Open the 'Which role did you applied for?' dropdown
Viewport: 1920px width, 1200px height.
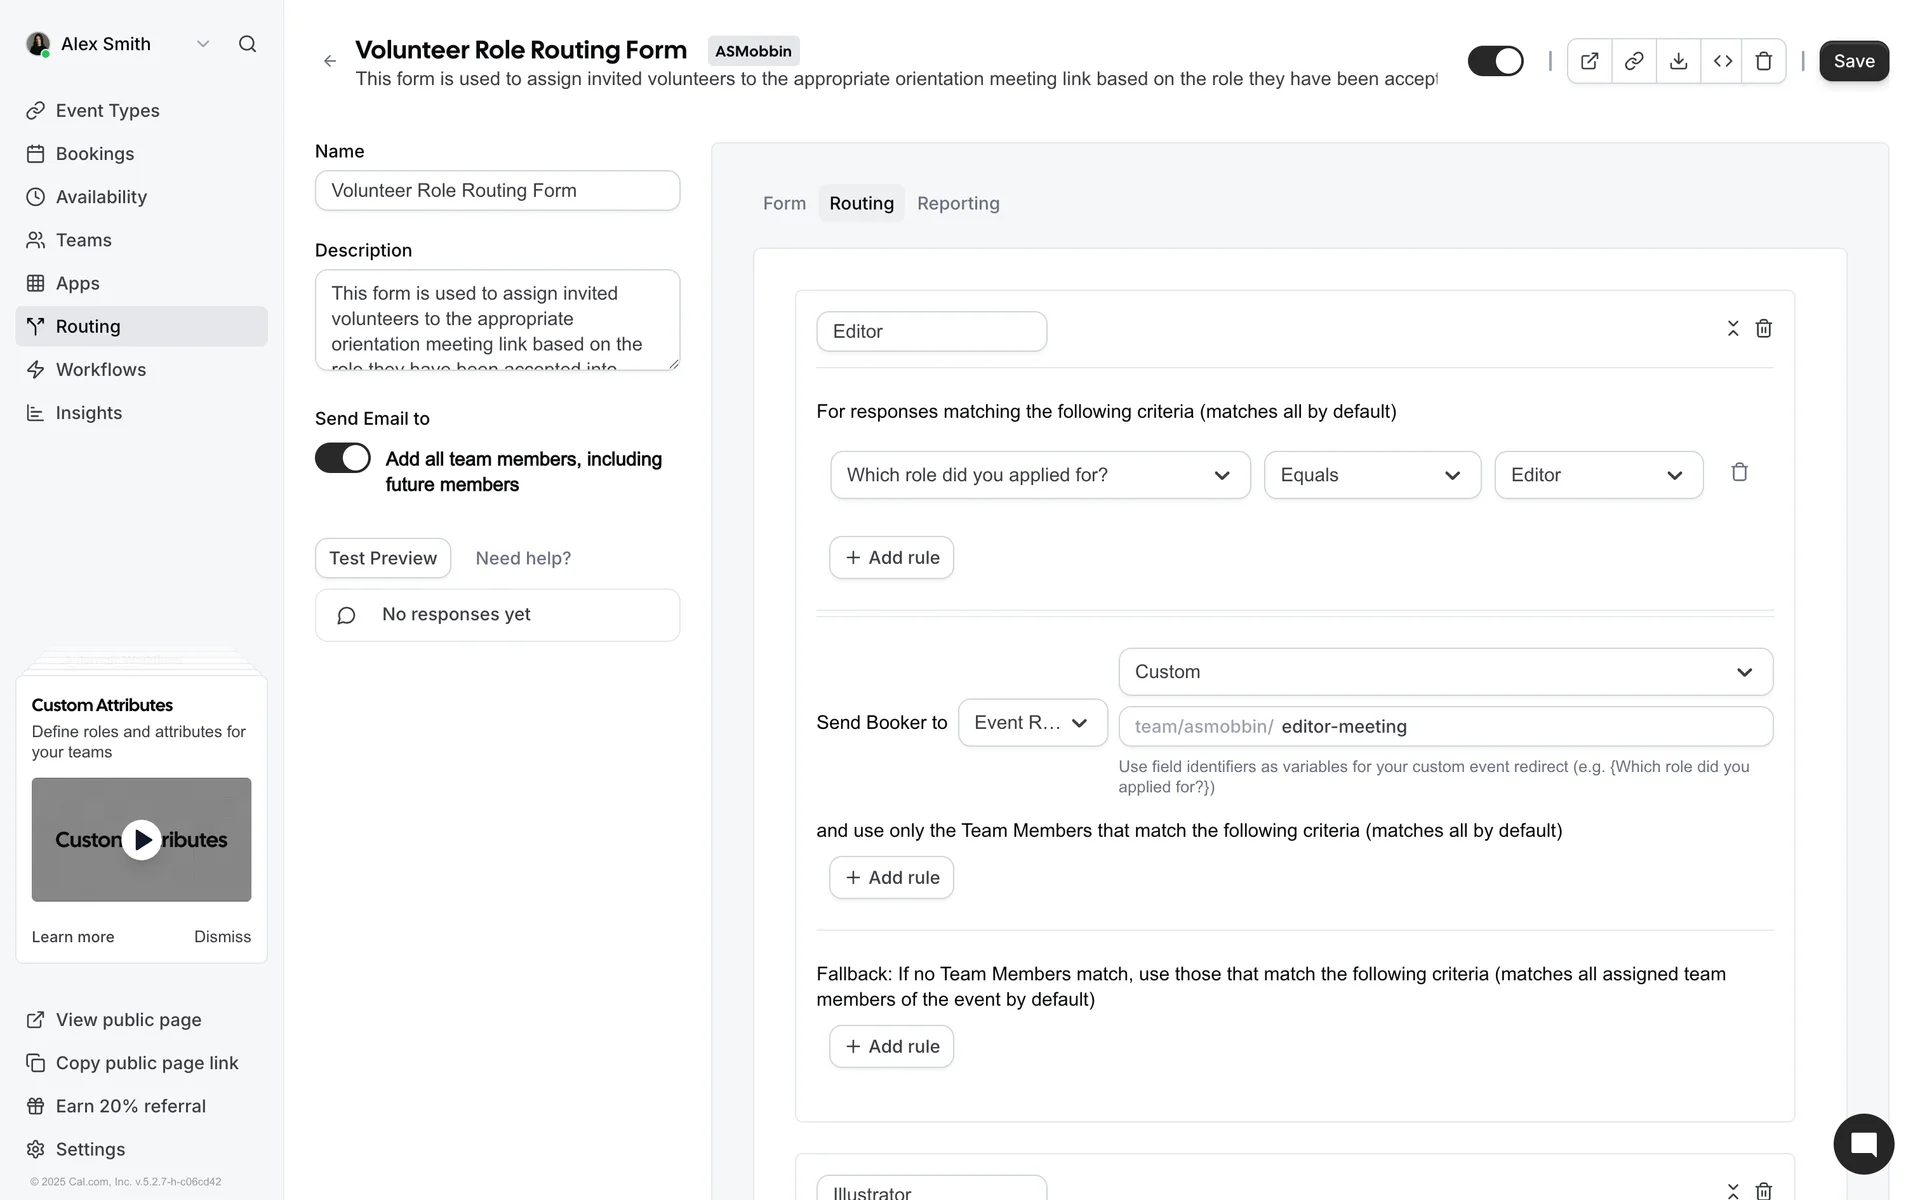[x=1040, y=475]
